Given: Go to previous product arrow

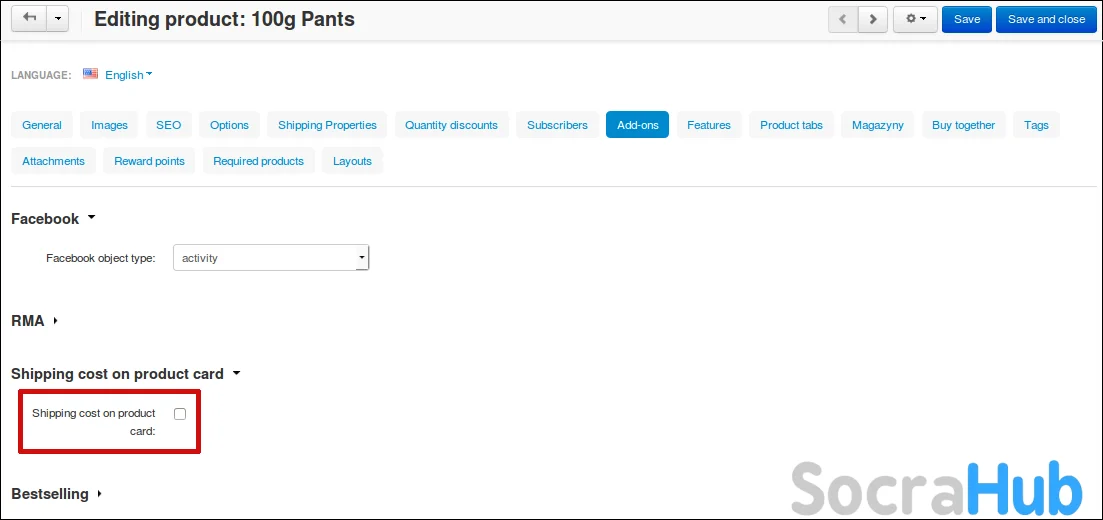Looking at the screenshot, I should pos(842,19).
